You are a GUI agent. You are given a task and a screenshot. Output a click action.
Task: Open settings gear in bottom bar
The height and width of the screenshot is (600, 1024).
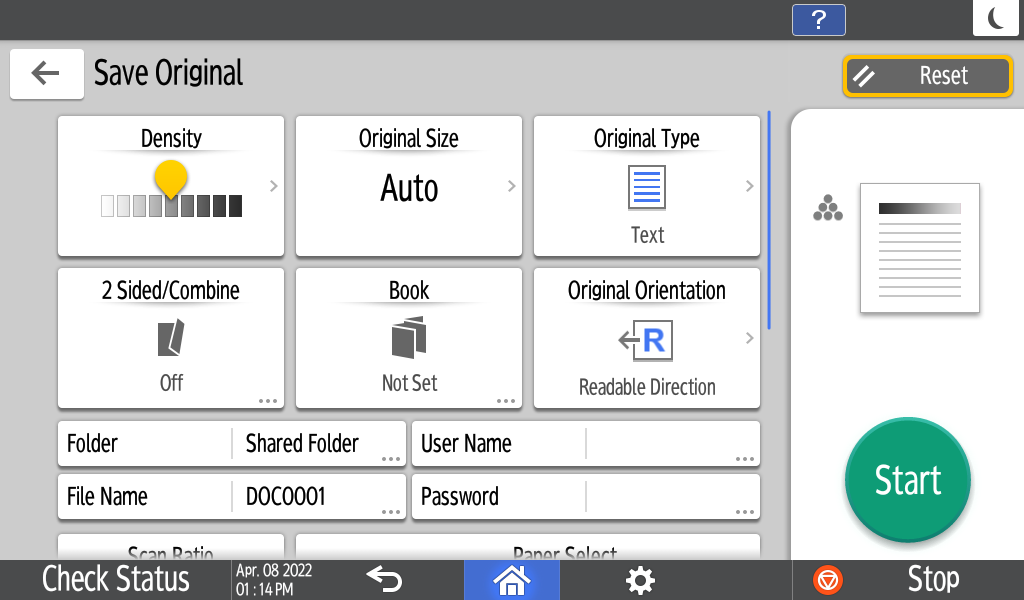click(640, 580)
